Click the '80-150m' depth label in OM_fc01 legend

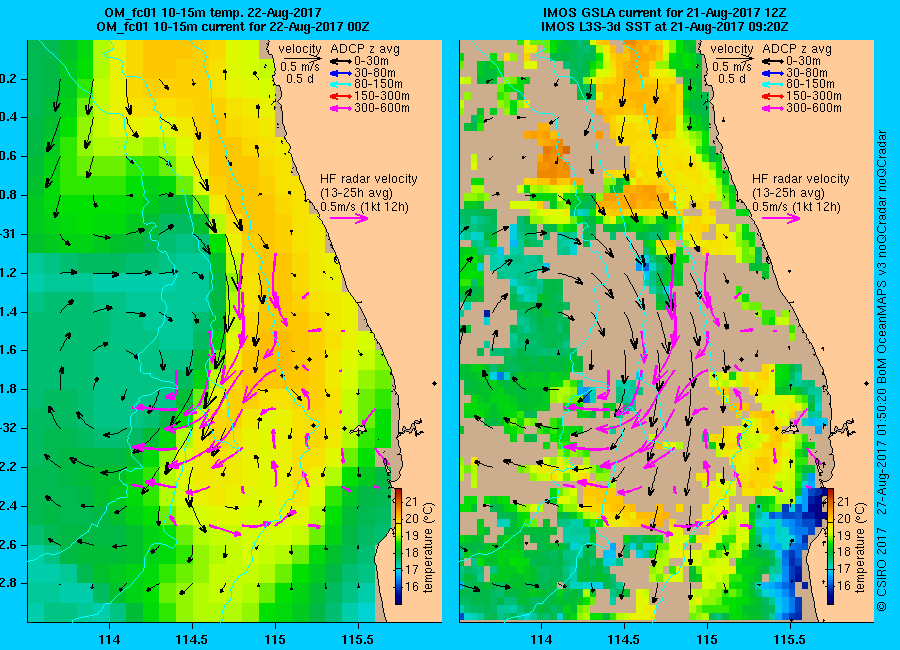[x=378, y=84]
